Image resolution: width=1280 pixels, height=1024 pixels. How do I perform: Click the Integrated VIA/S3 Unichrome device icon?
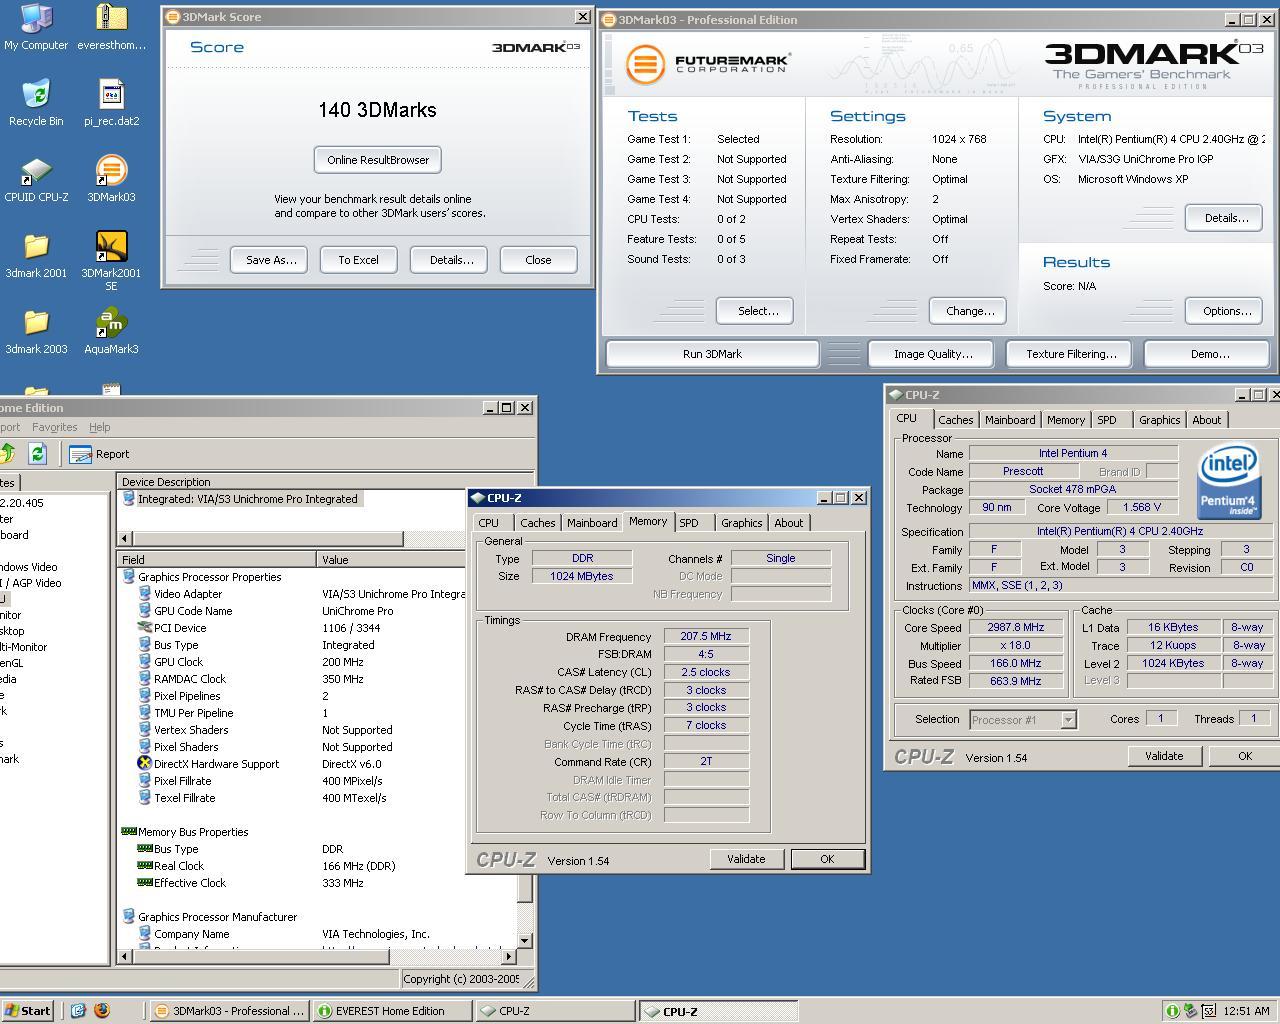point(128,499)
